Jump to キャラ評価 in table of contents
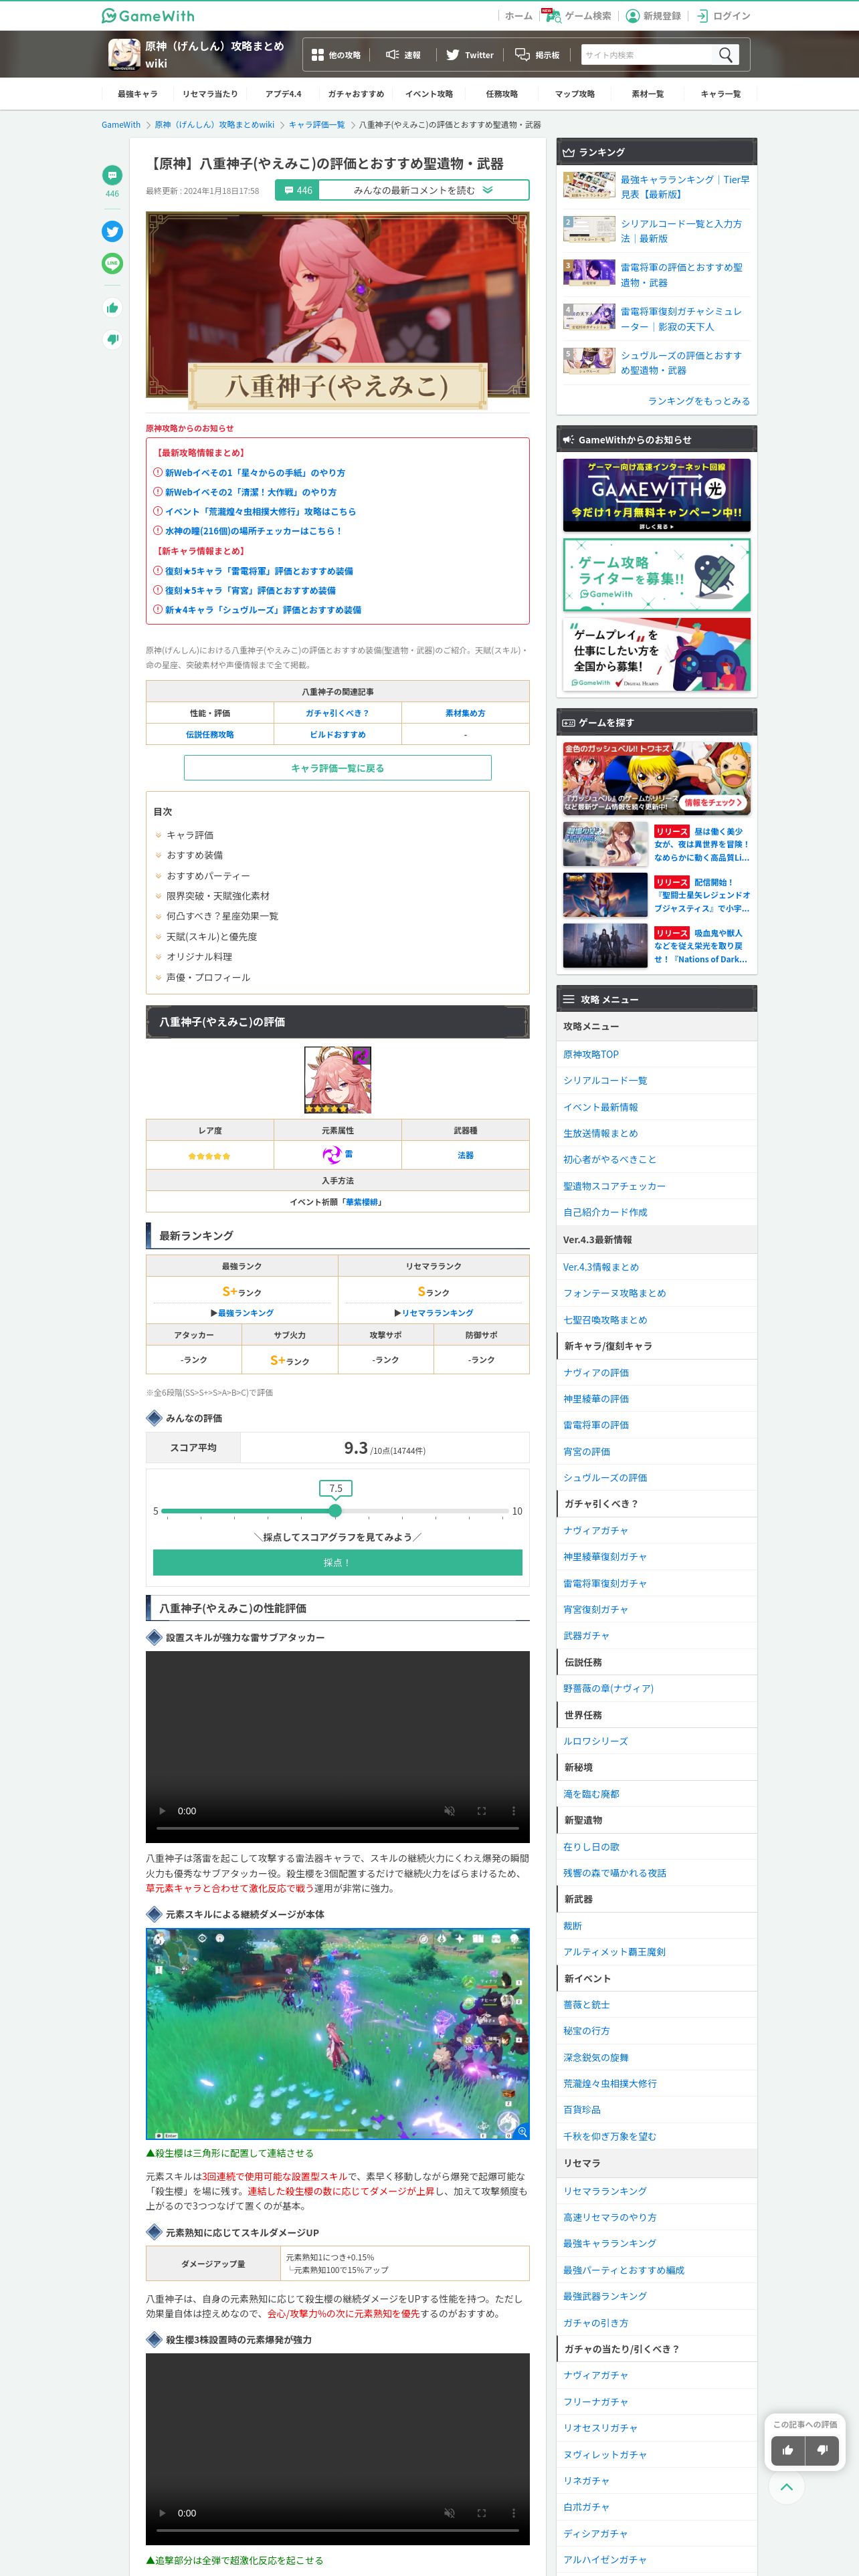This screenshot has height=2576, width=859. (189, 835)
